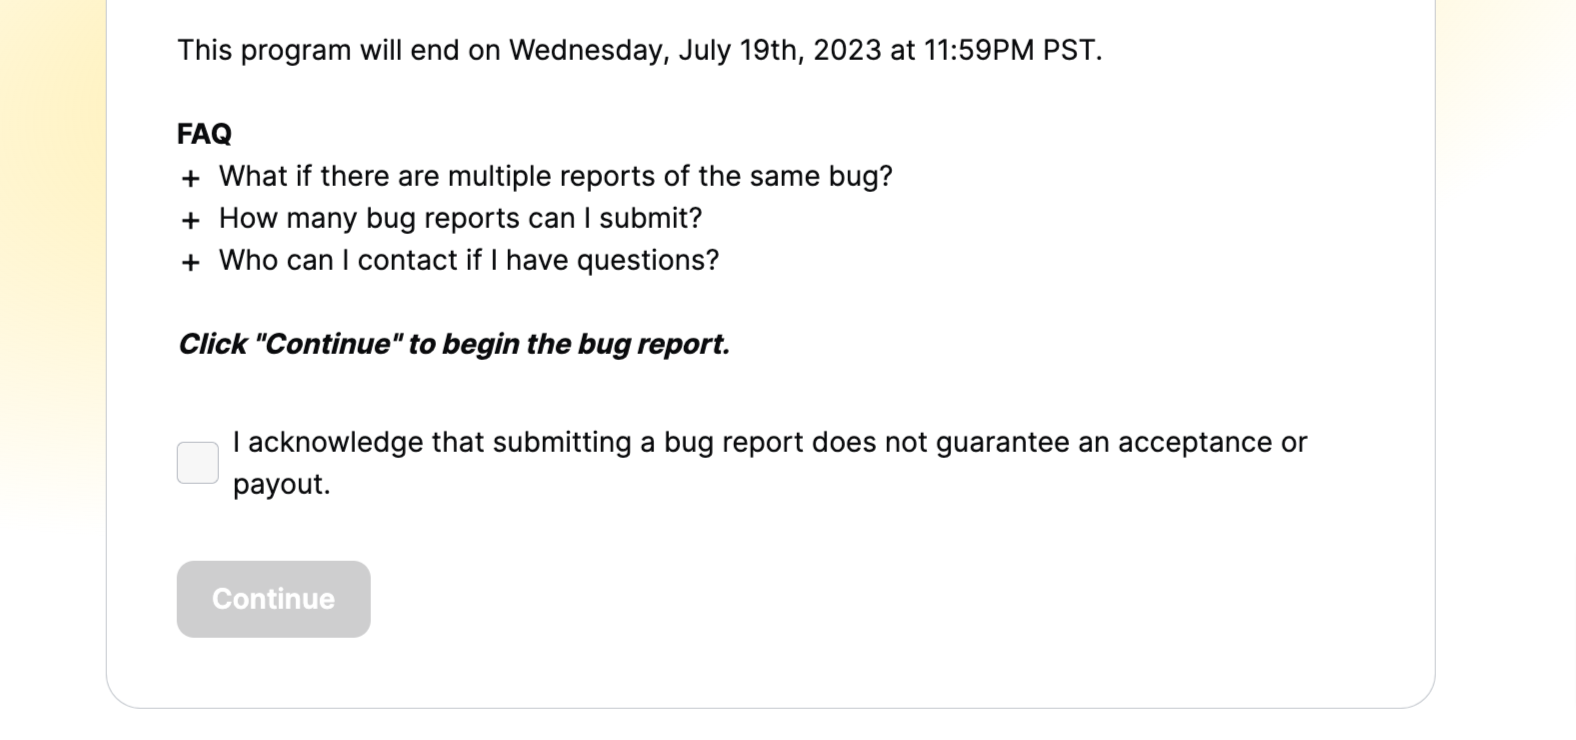
Task: Click the bold FAQ heading
Action: coord(204,134)
